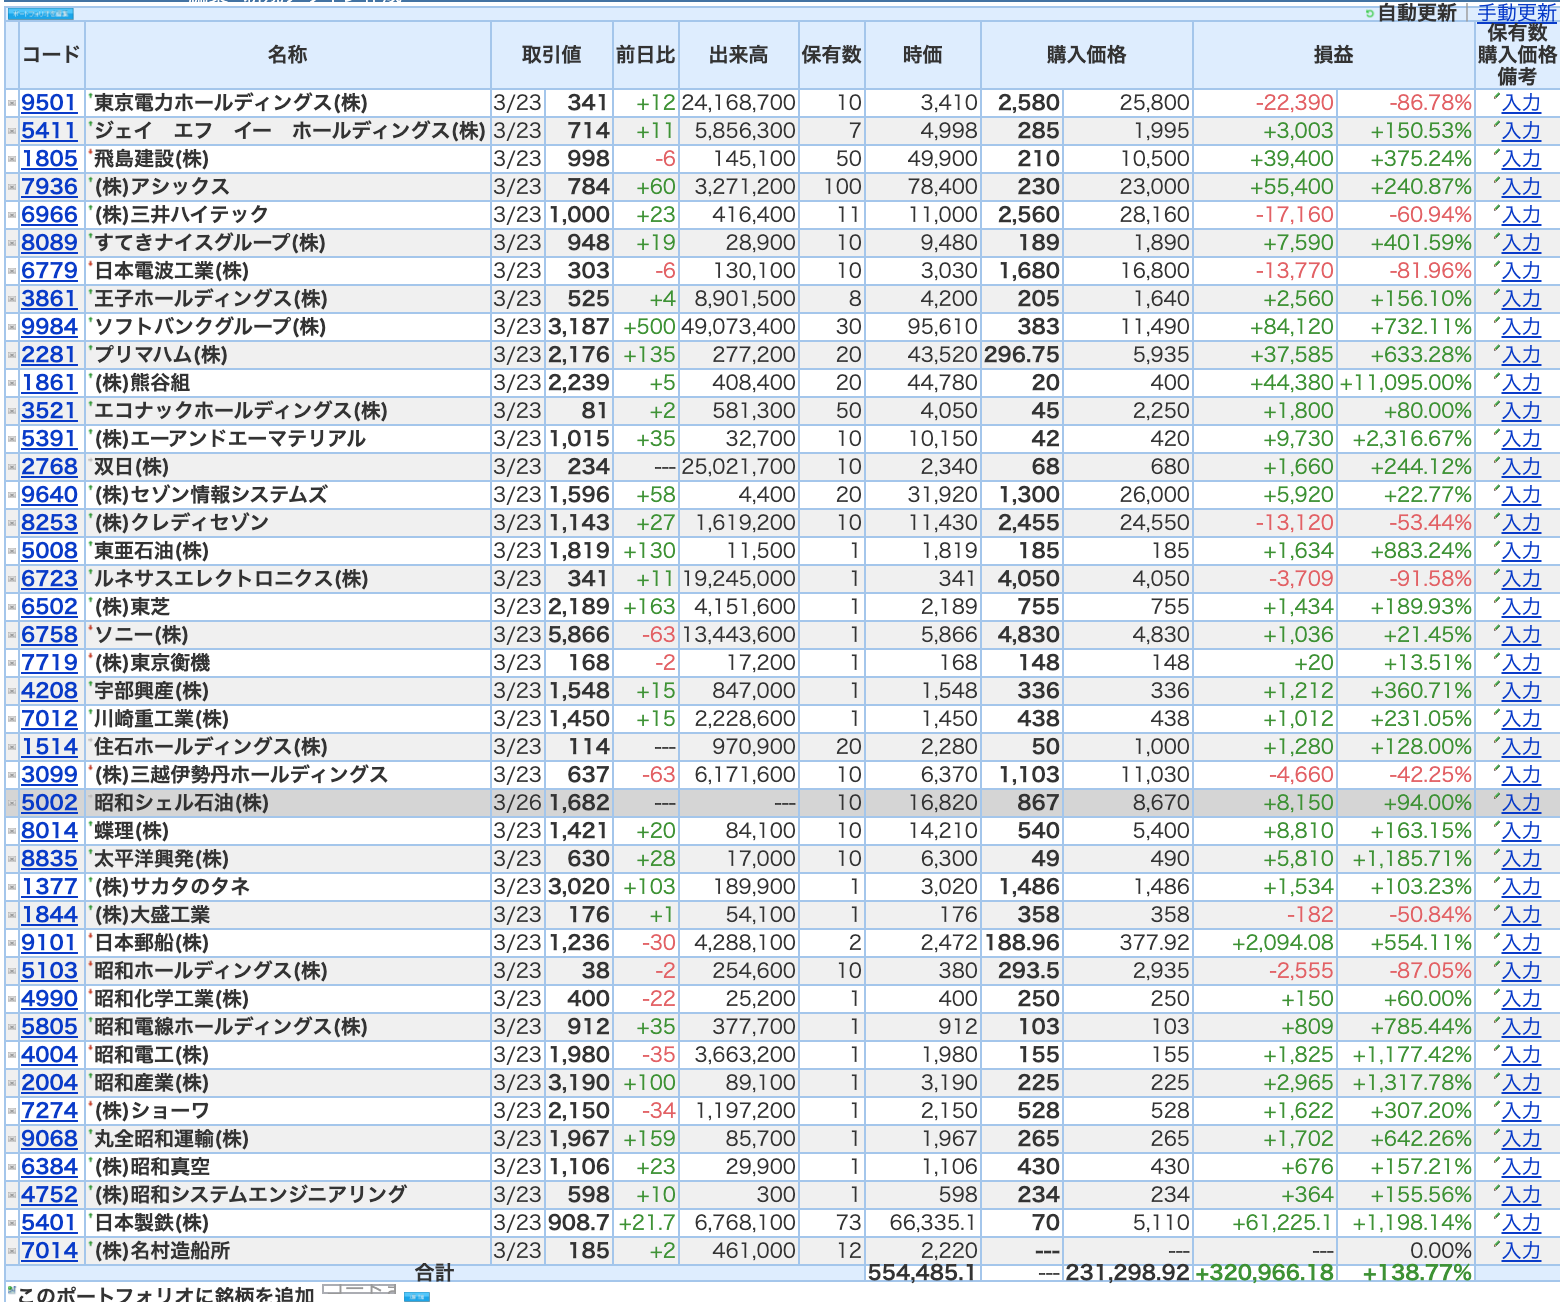Click 入力 in the 昭和化学工業 row

pos(1521,999)
